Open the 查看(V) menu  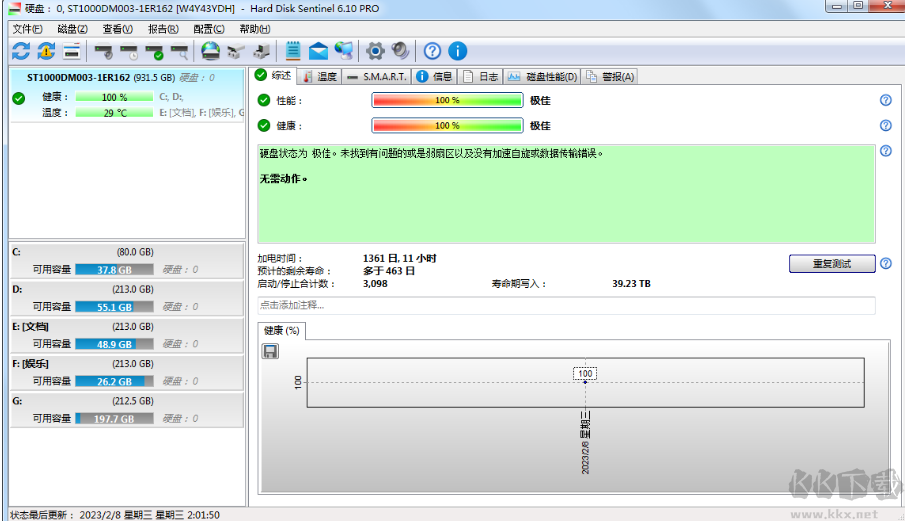tap(118, 29)
